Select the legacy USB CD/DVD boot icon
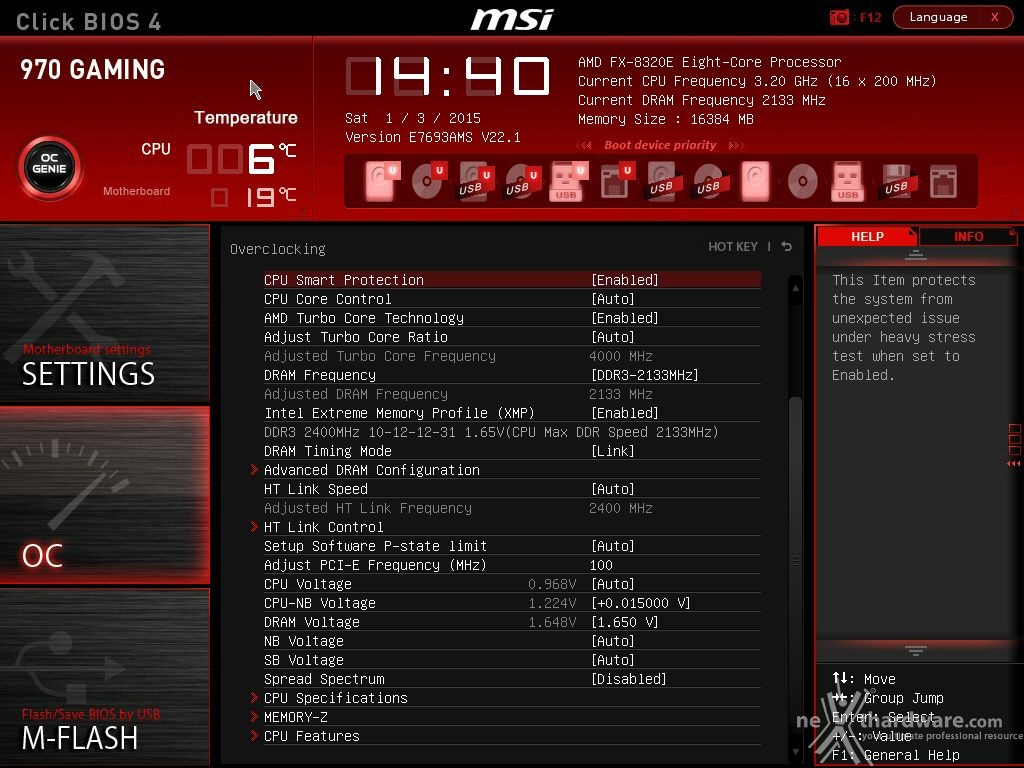Viewport: 1024px width, 768px height. [710, 180]
